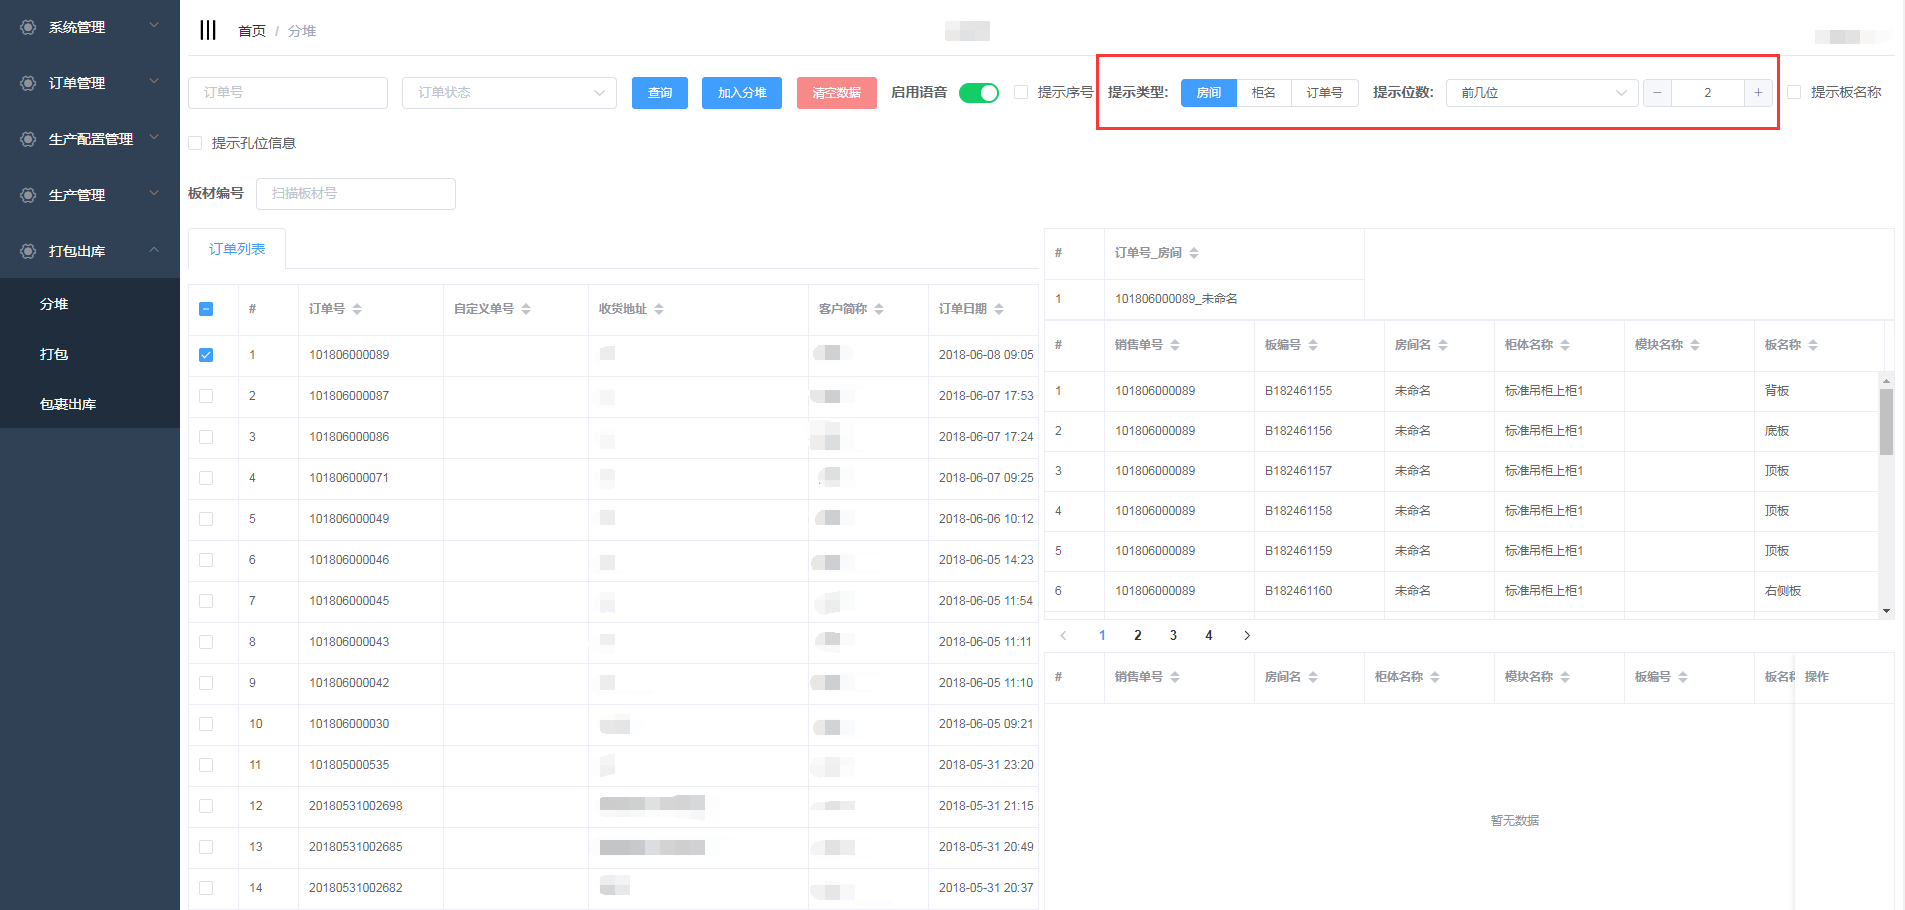Viewport: 1905px width, 910px height.
Task: Open the 前几位 dropdown for 提示位数
Action: click(x=1541, y=93)
